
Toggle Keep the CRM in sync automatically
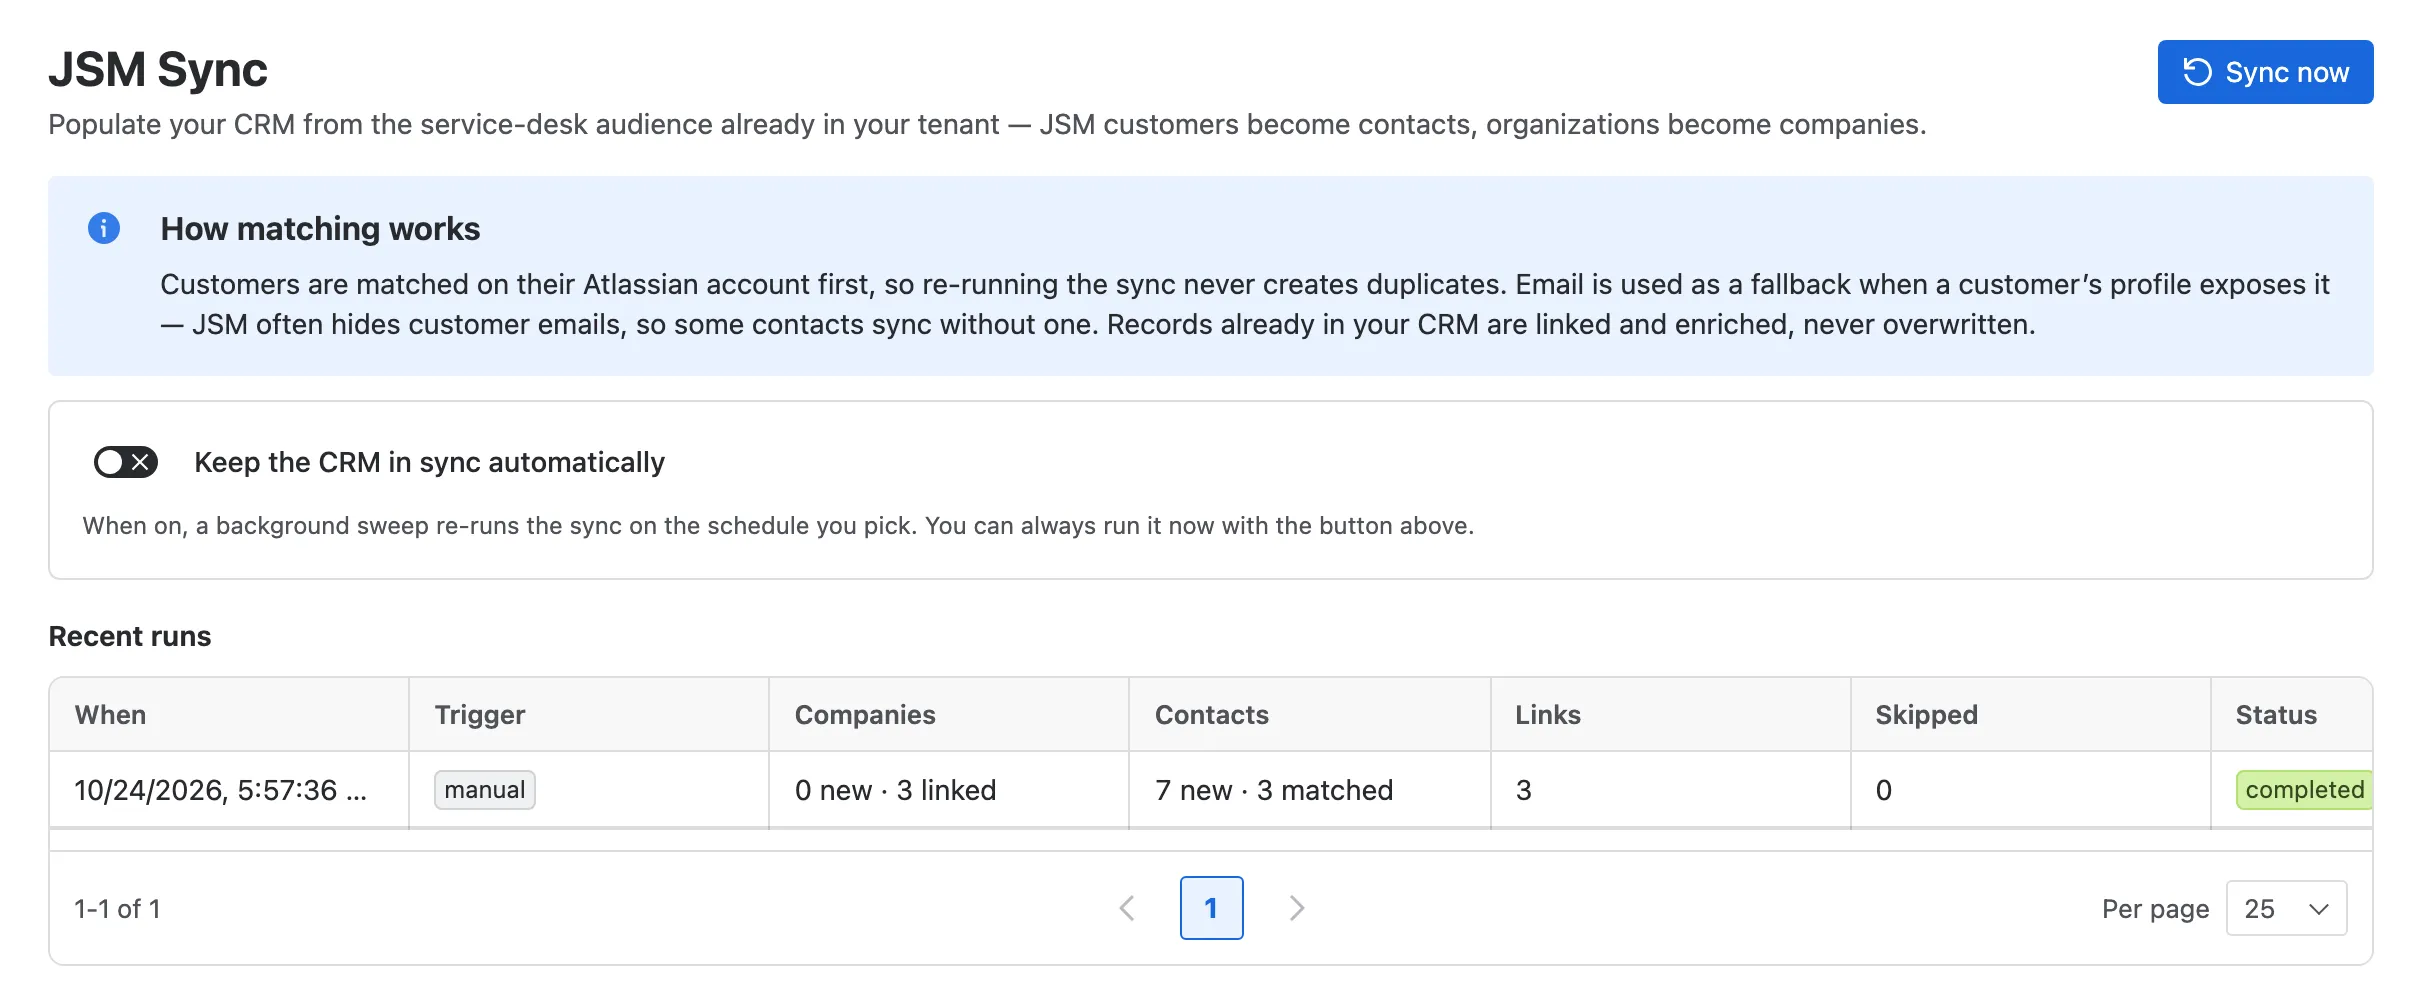(126, 462)
